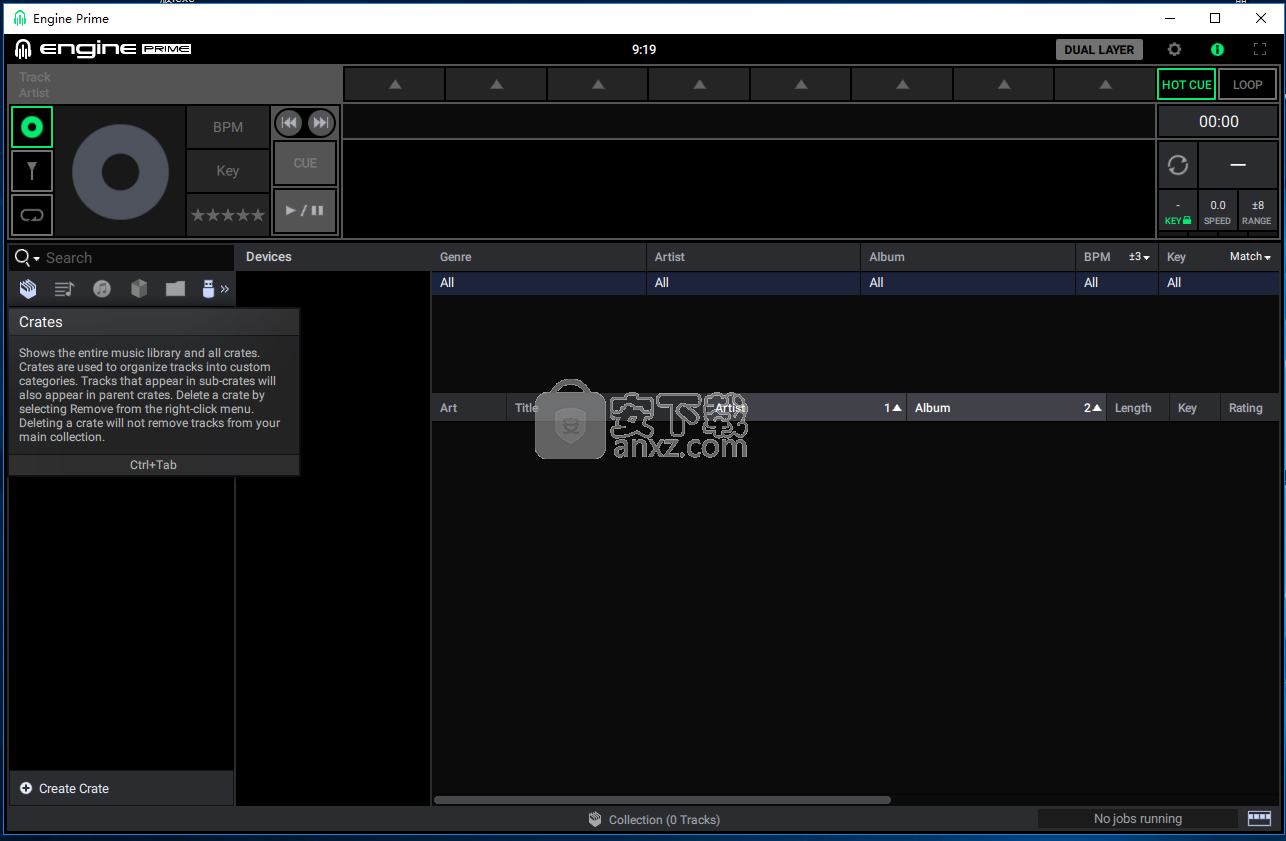This screenshot has height=841, width=1286.
Task: Open the Key Match dropdown
Action: click(1250, 257)
